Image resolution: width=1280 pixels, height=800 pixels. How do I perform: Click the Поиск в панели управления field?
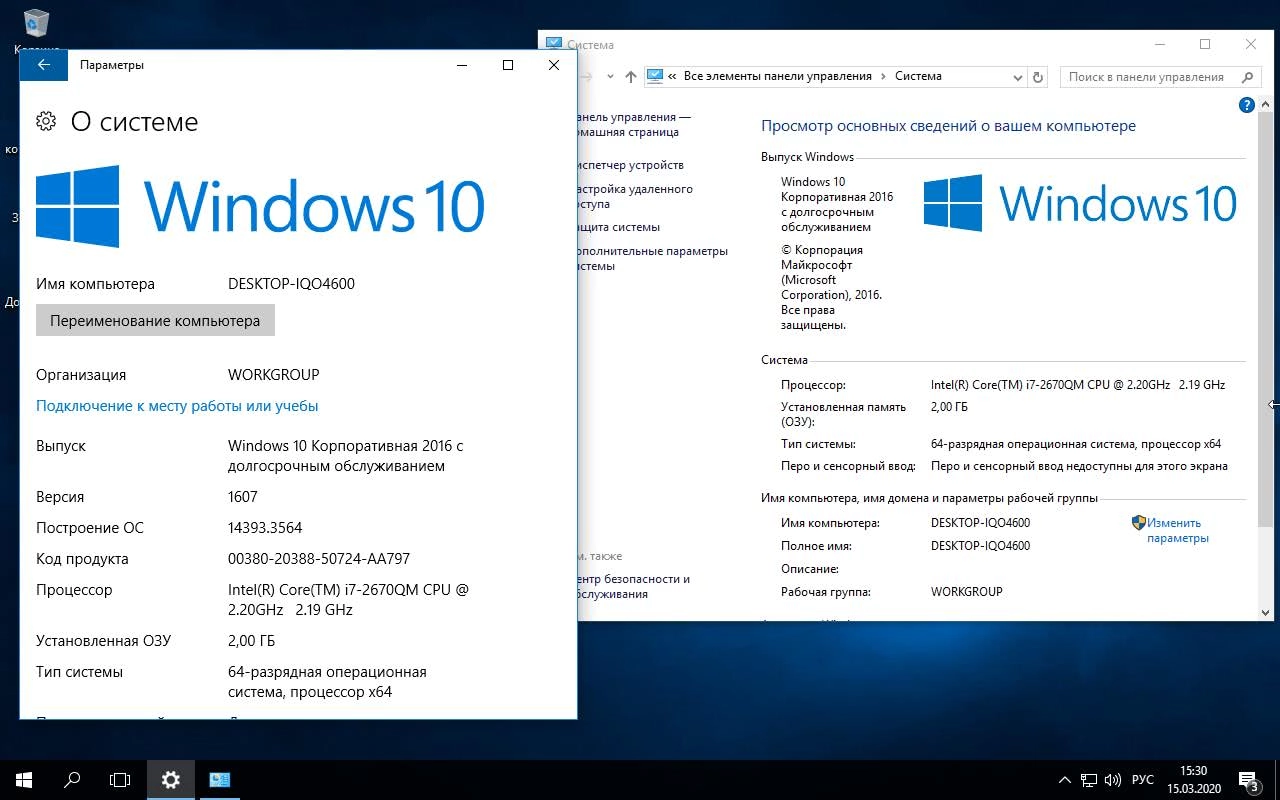pyautogui.click(x=1158, y=77)
